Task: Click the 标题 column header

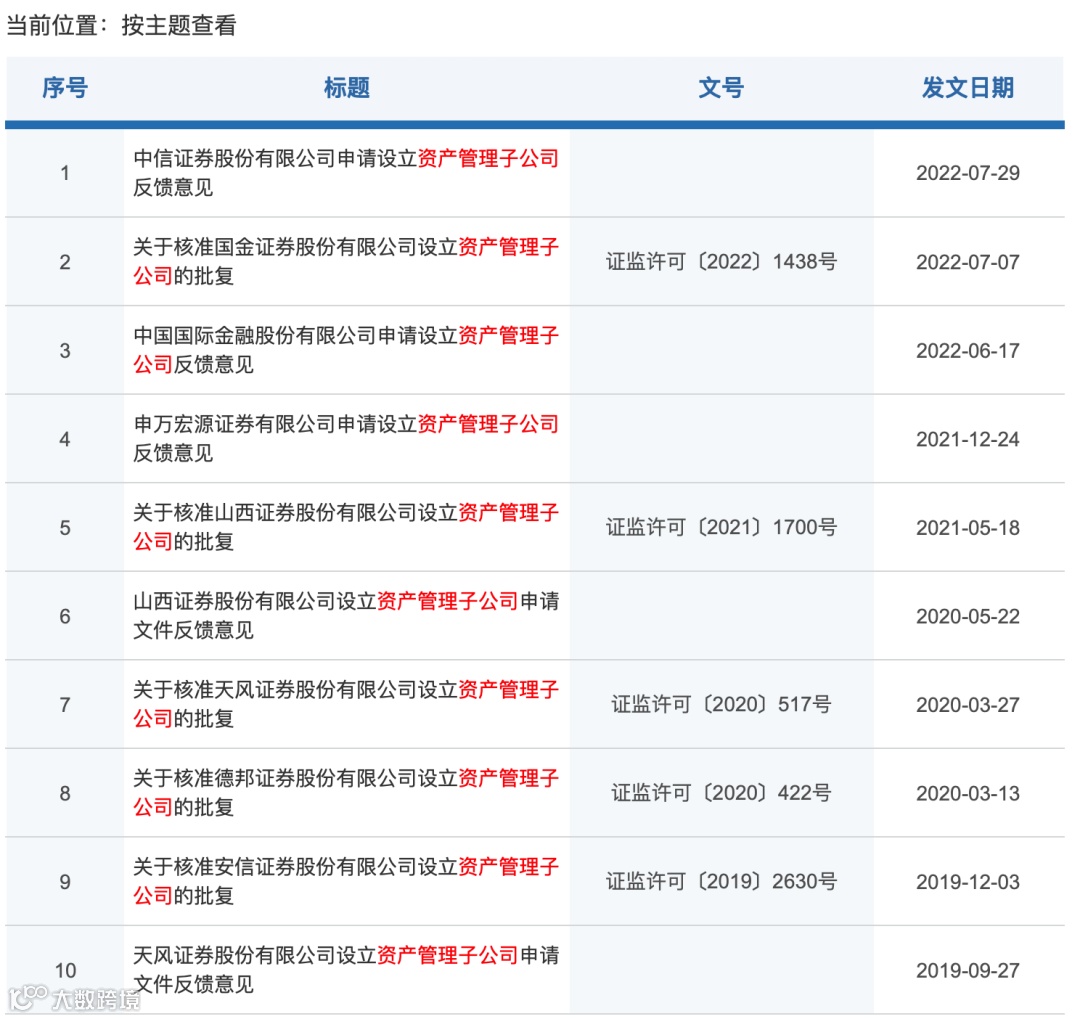Action: [346, 88]
